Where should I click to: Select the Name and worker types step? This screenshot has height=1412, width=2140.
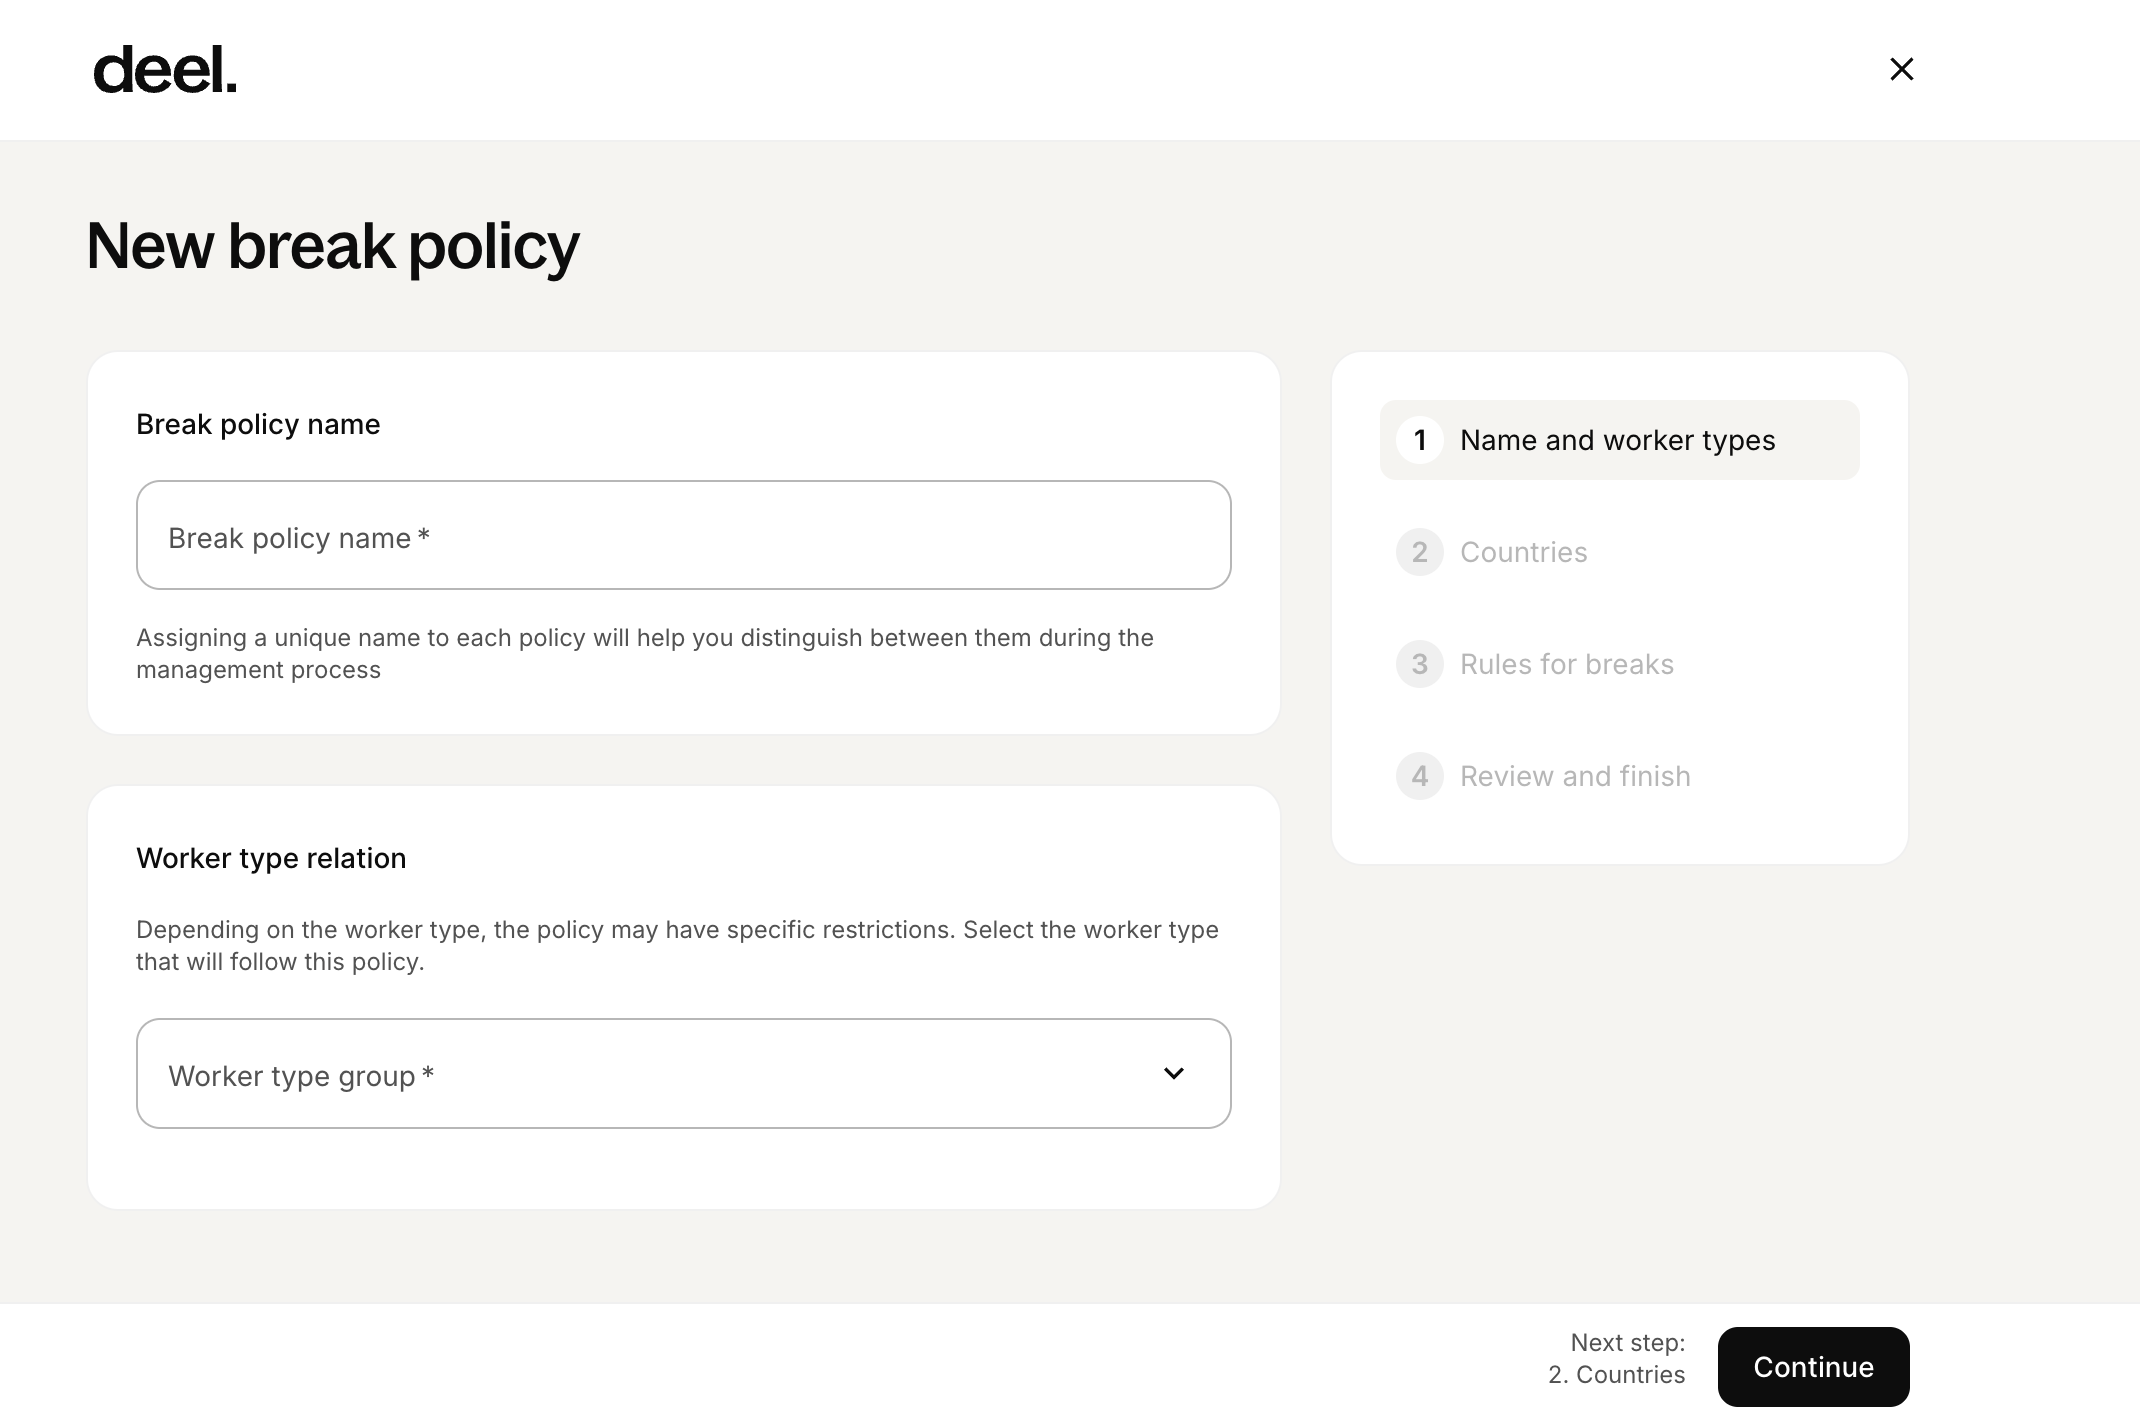pyautogui.click(x=1617, y=440)
